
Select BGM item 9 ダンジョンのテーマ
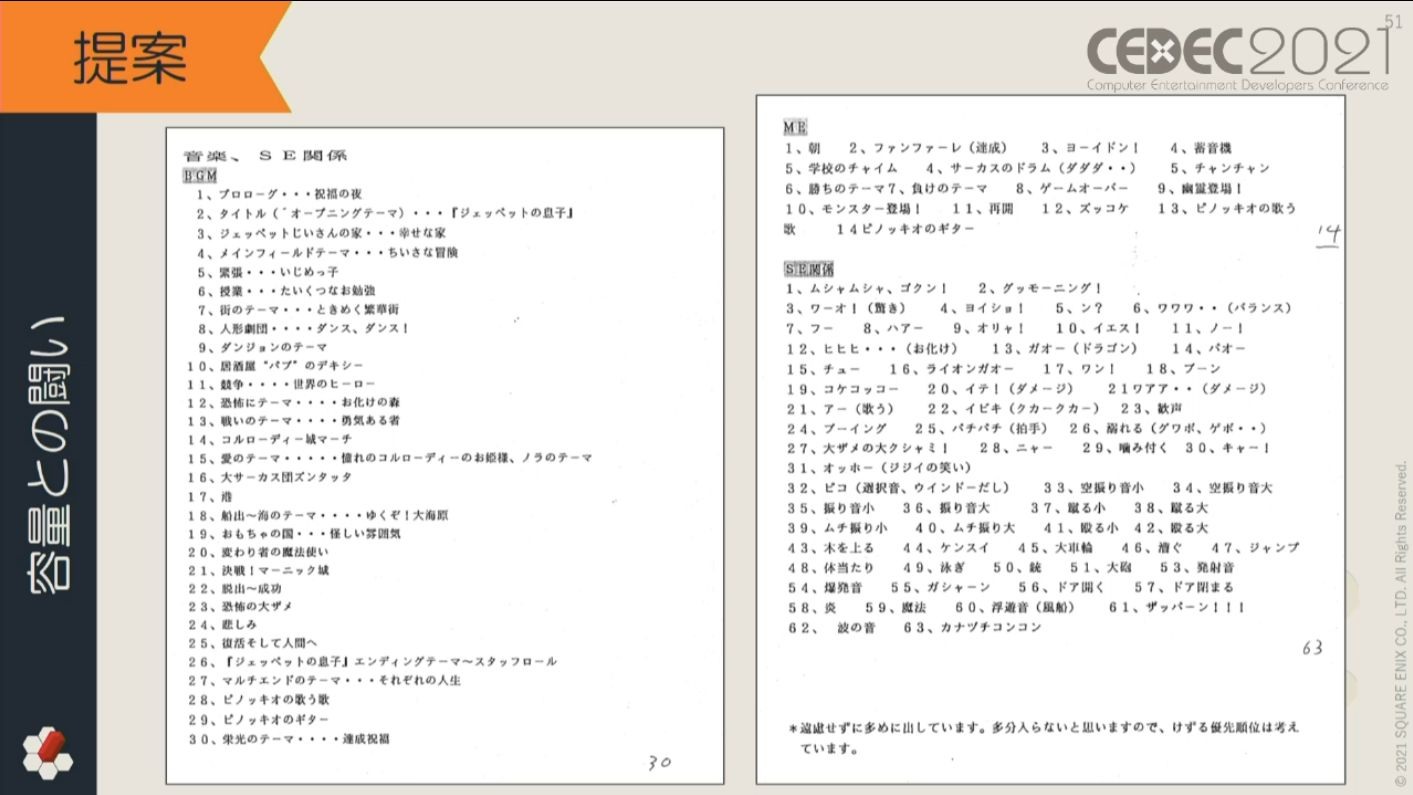(262, 346)
